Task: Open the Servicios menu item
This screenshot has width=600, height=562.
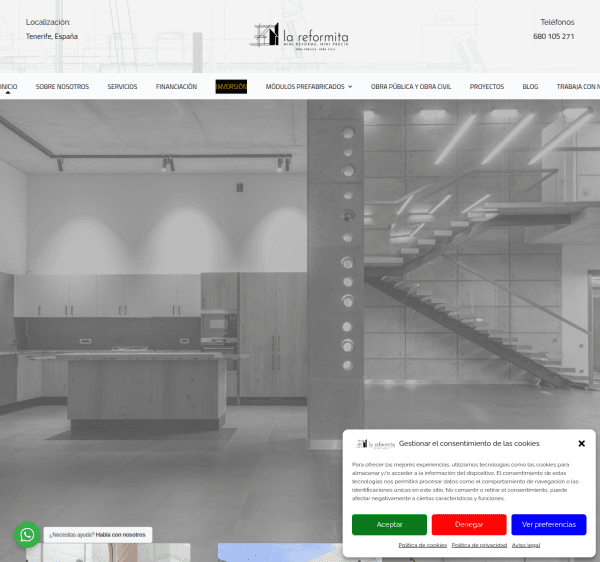Action: pos(122,87)
